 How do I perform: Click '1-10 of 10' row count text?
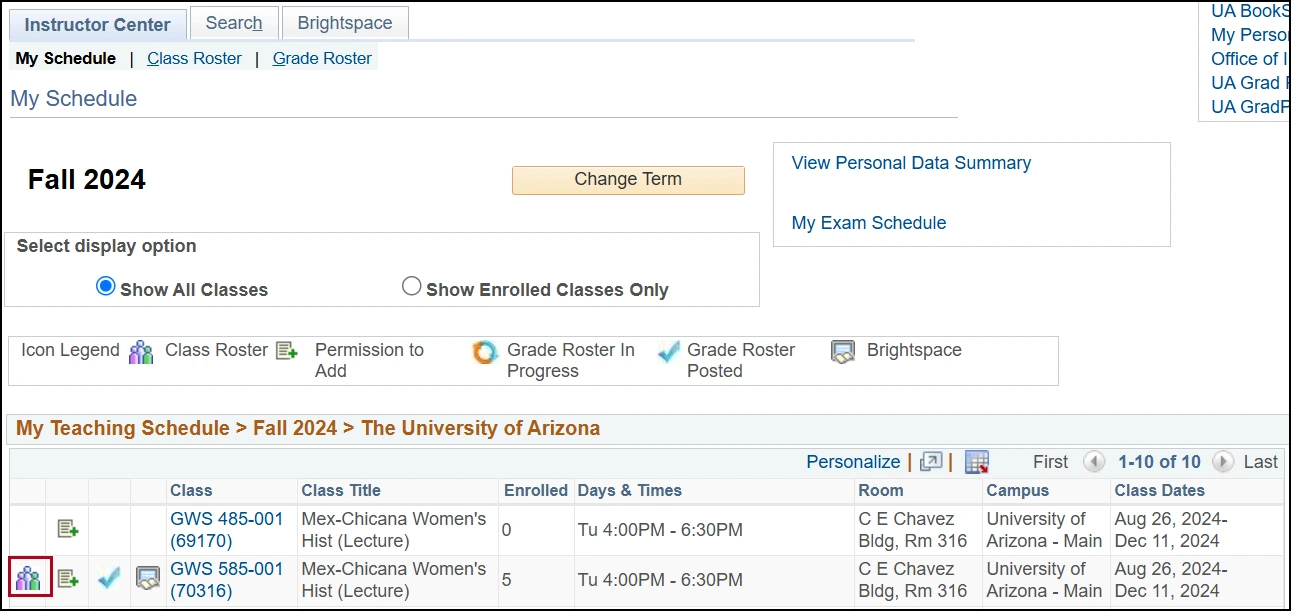1159,462
